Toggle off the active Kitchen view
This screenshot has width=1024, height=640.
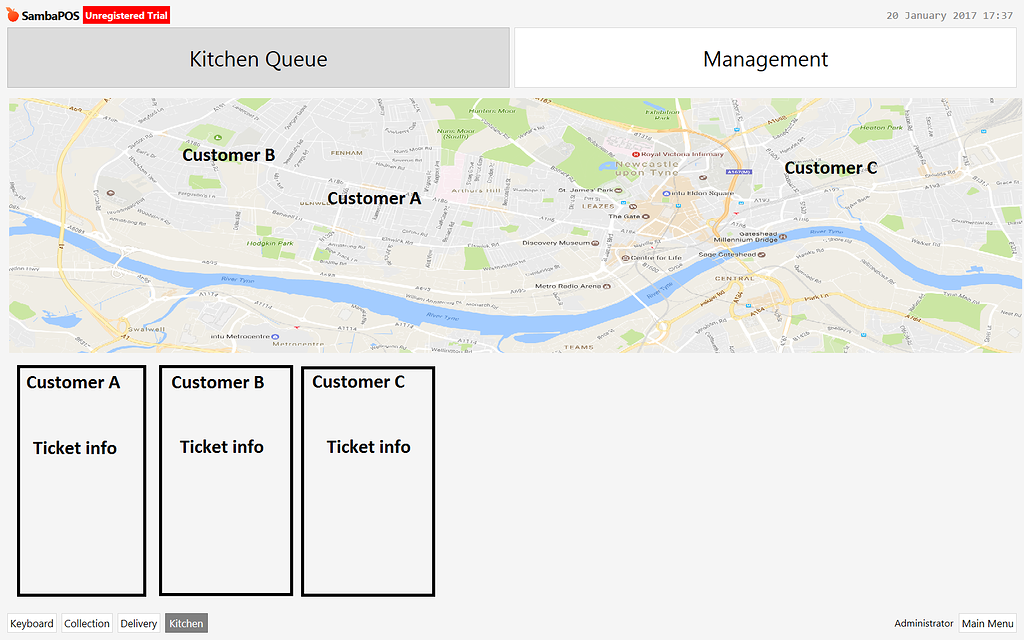click(x=185, y=622)
